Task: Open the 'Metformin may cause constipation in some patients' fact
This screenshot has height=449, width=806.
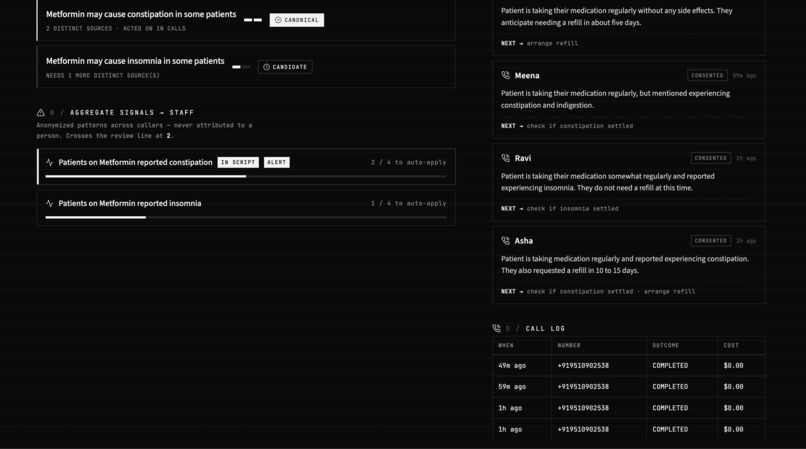Action: click(246, 20)
